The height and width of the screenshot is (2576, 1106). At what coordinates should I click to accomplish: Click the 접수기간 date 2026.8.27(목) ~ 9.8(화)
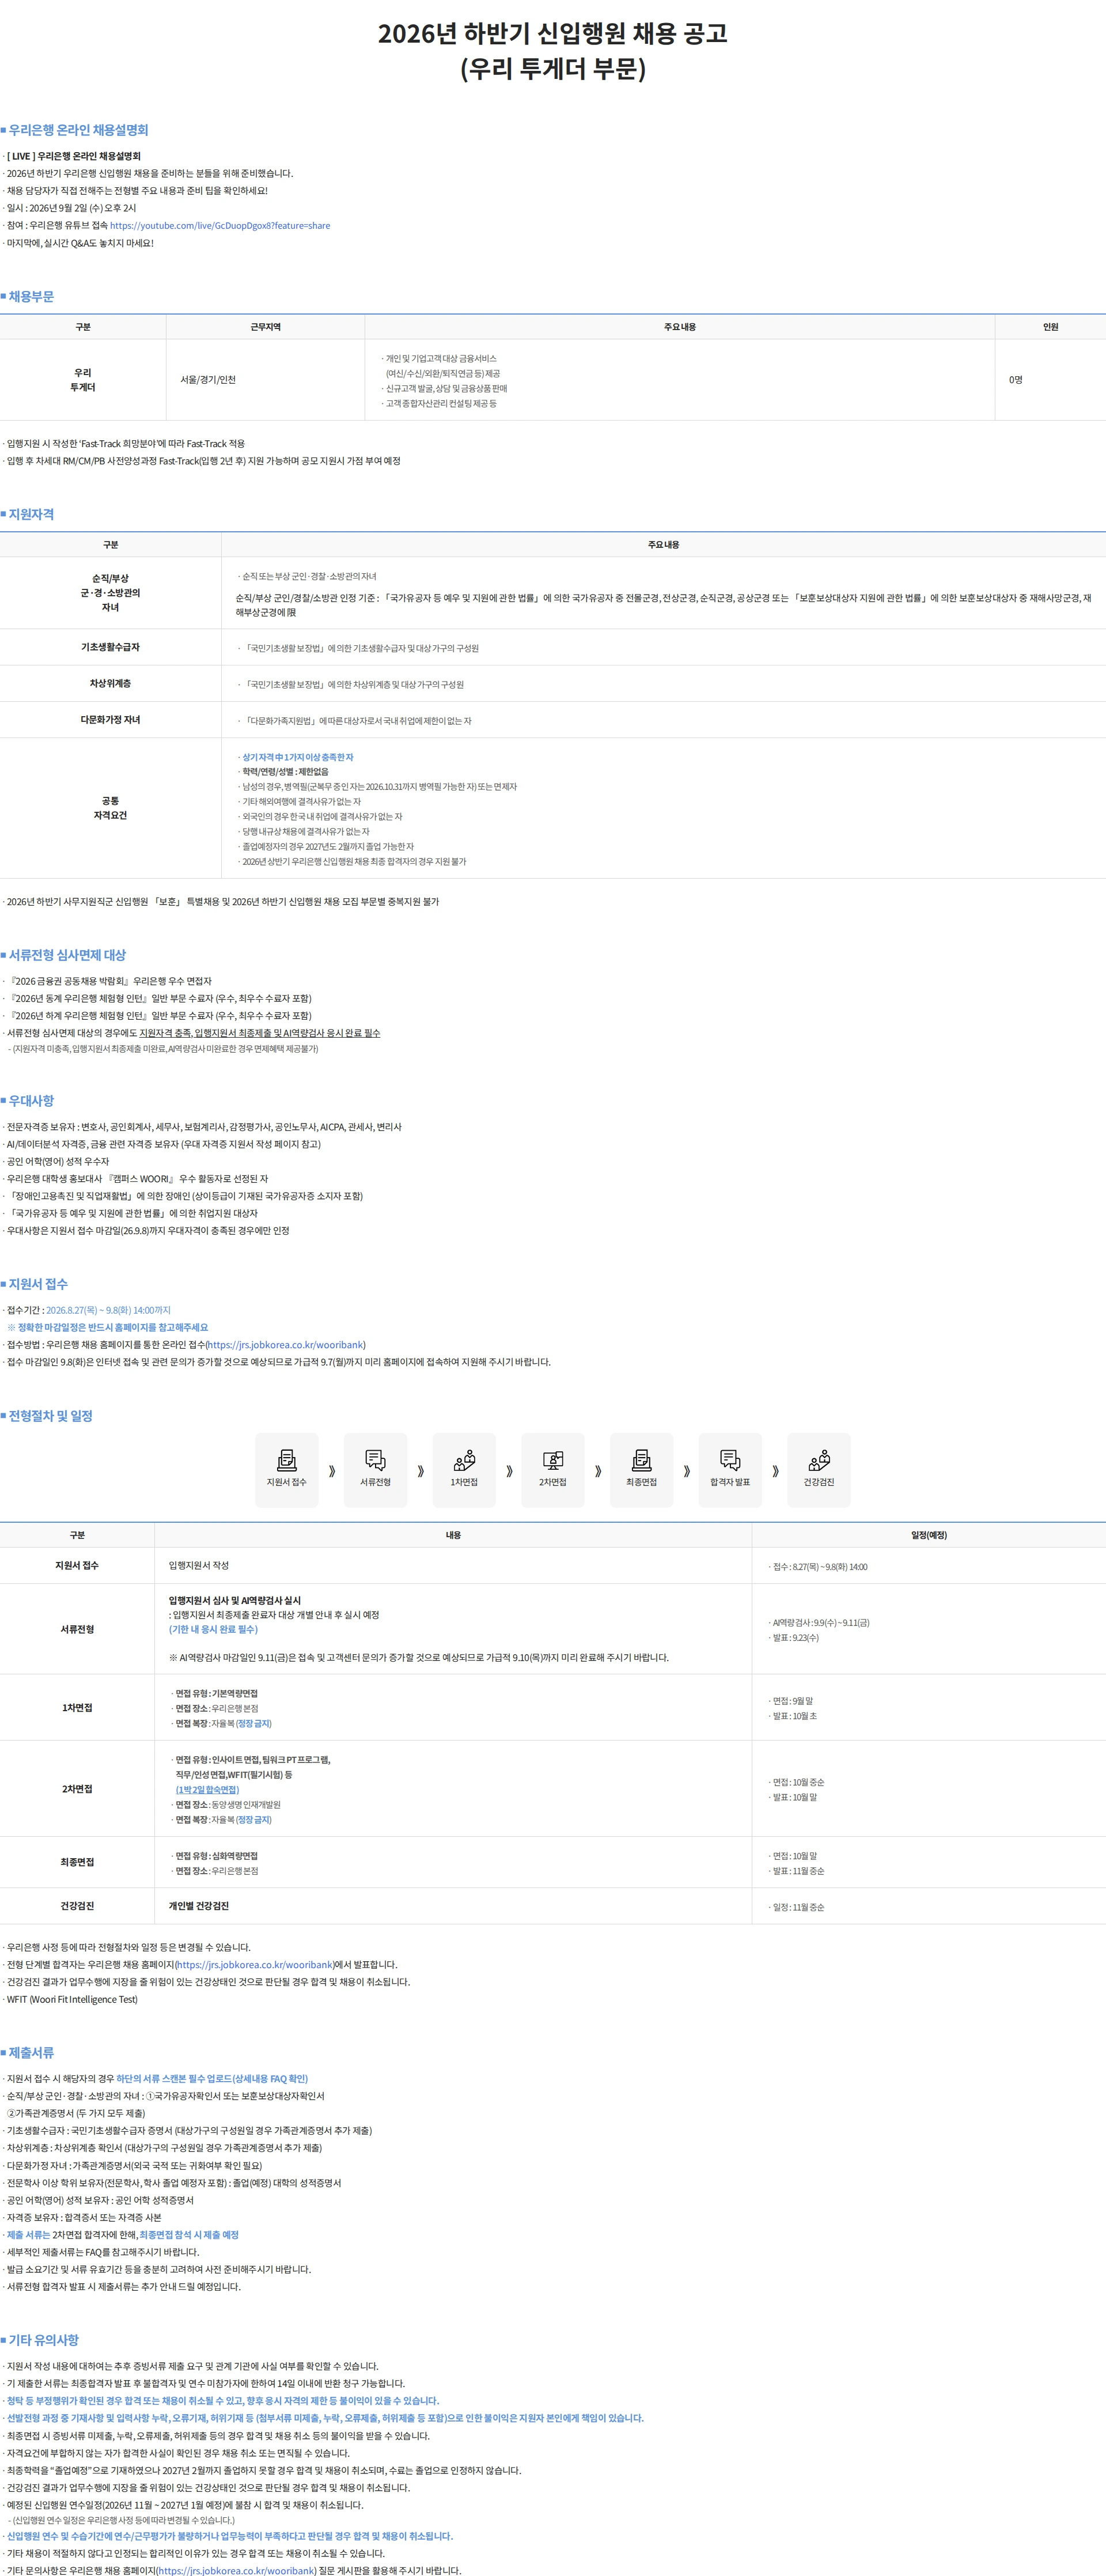108,1310
